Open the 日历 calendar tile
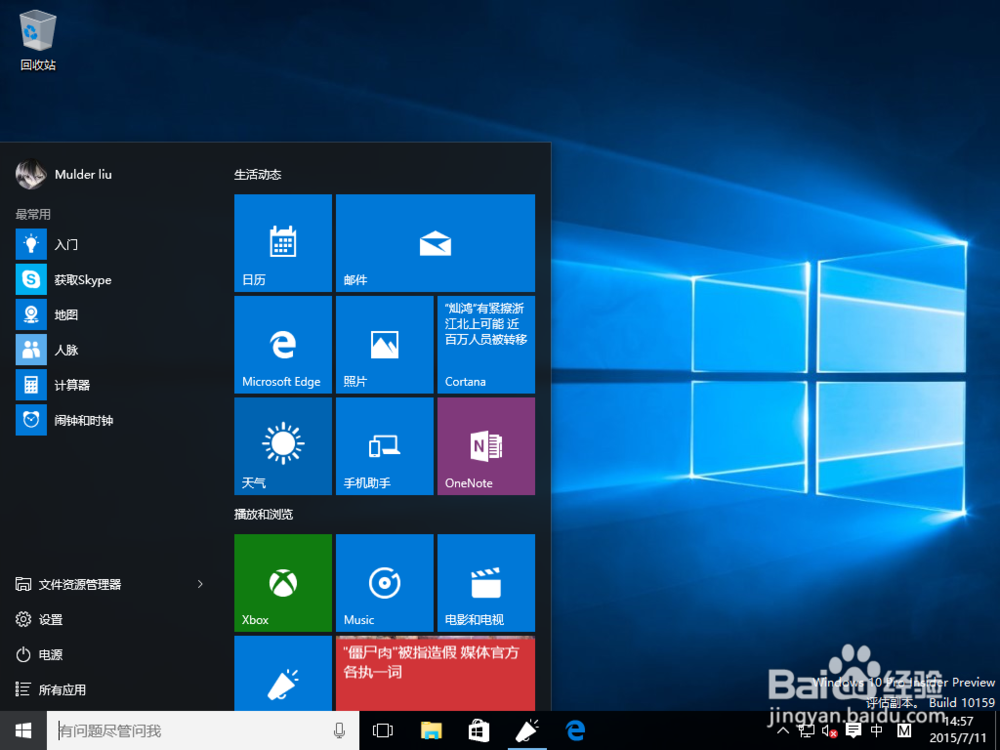 tap(283, 243)
